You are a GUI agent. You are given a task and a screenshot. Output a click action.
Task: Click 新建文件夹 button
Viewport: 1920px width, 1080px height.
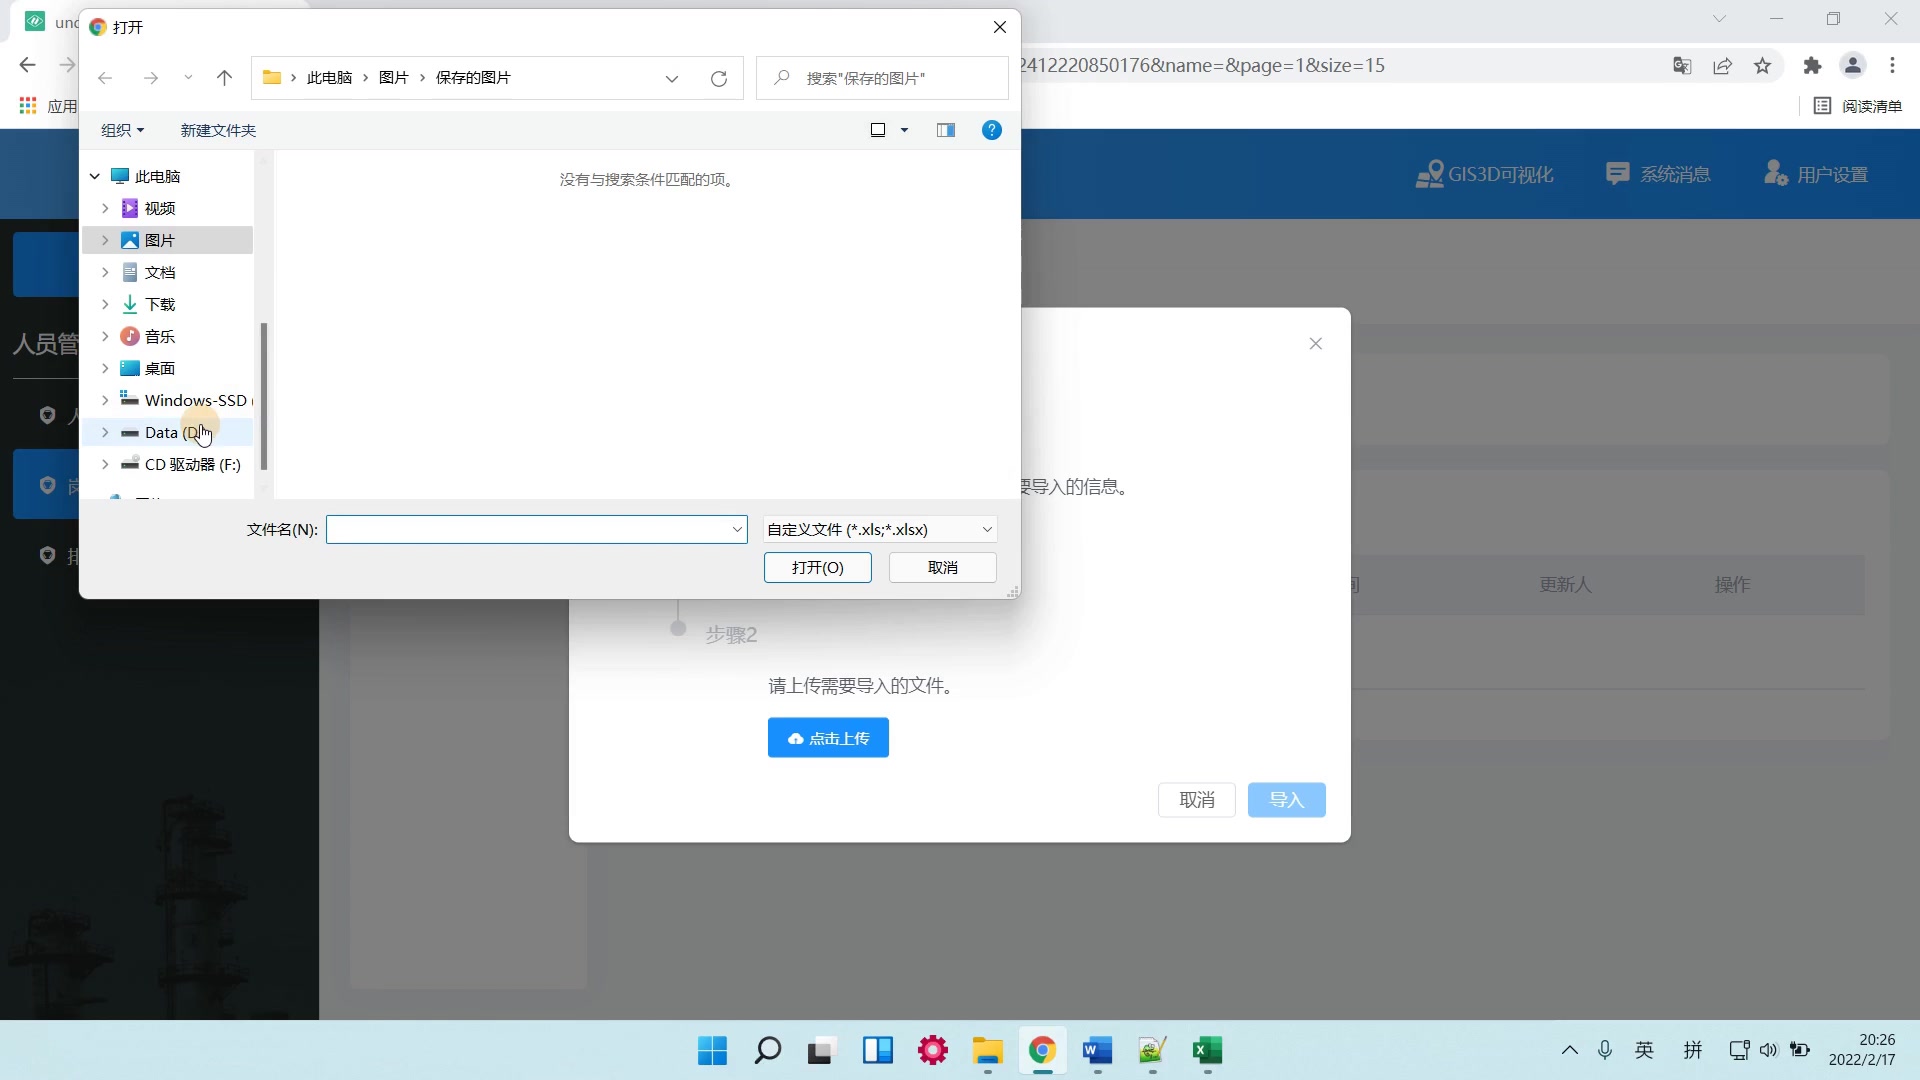coord(218,130)
